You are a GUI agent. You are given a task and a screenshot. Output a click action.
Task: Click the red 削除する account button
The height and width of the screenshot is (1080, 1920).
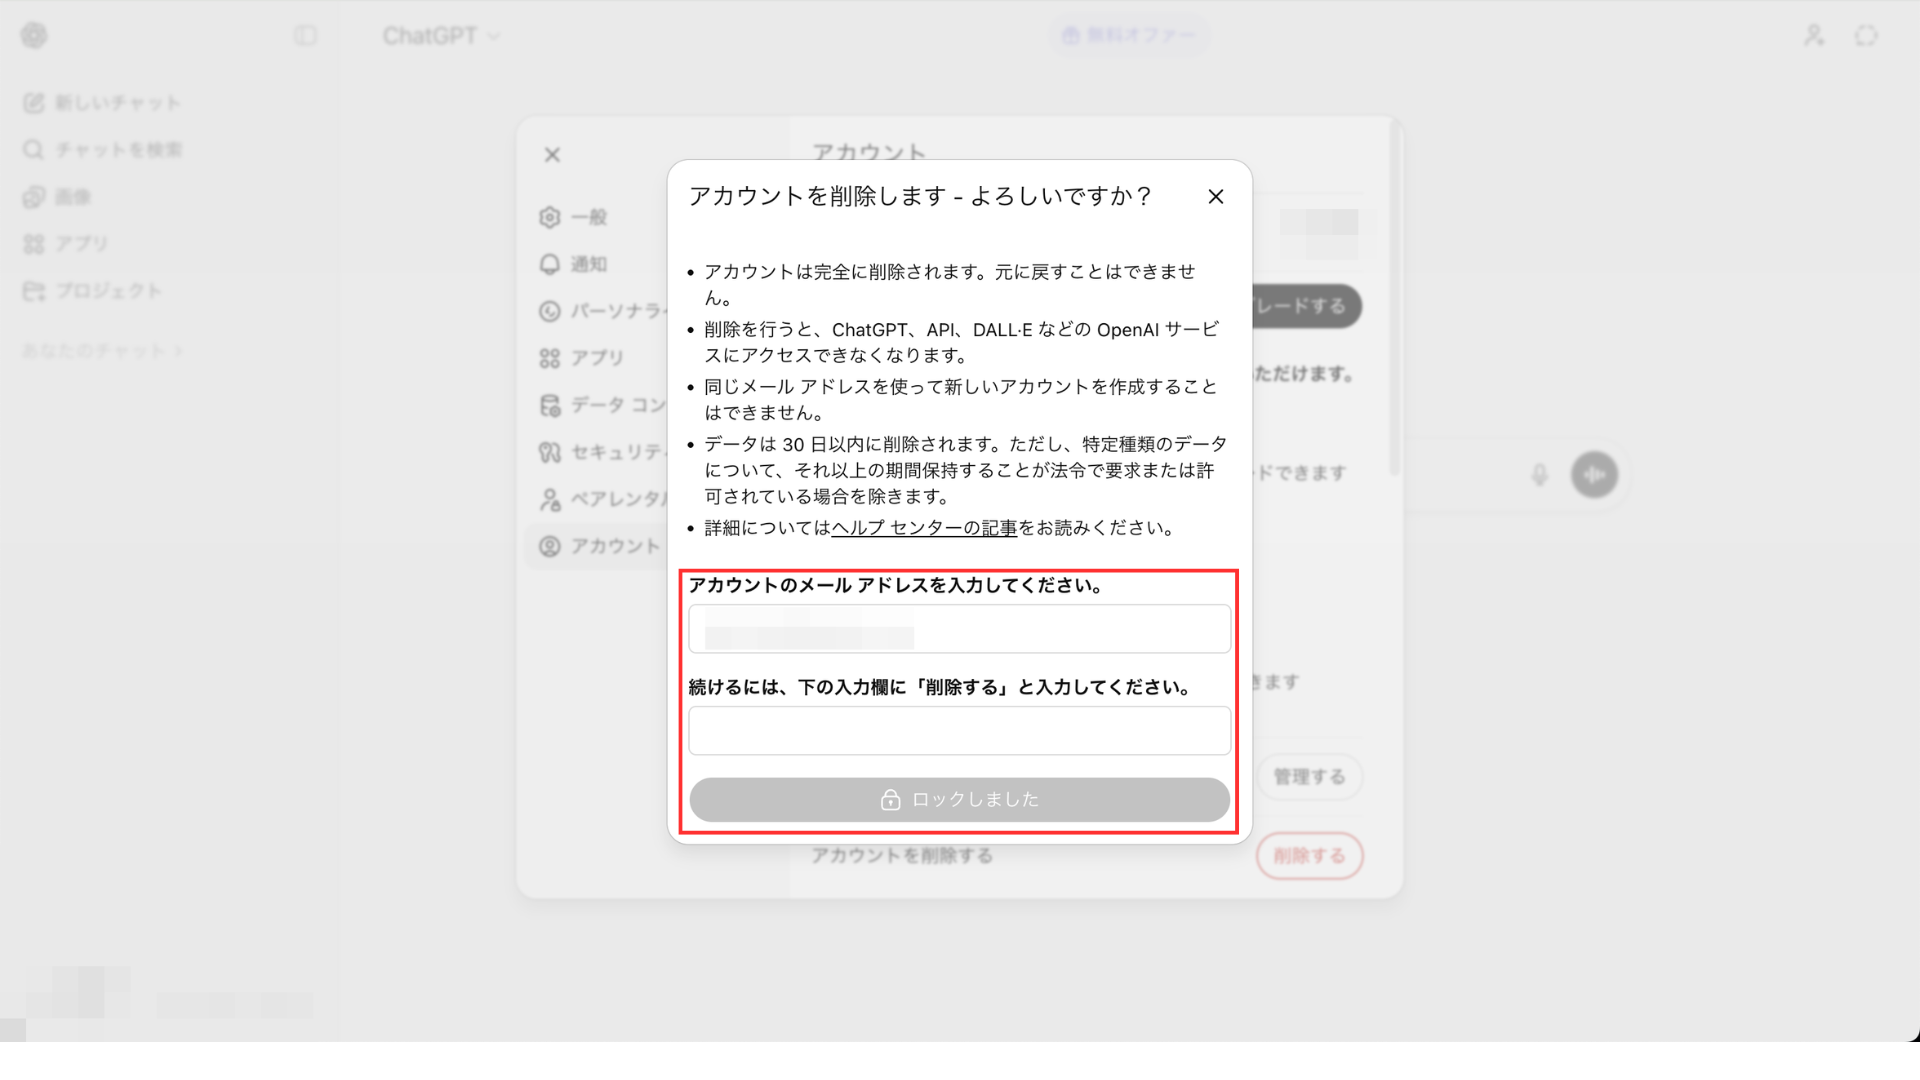tap(1309, 856)
